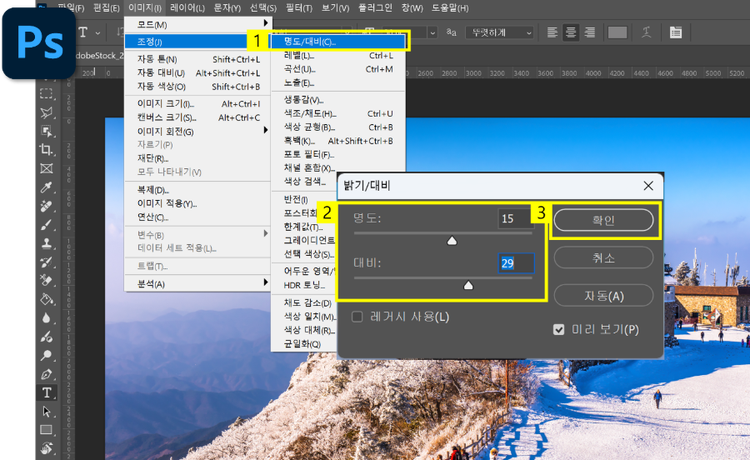Open the anti-aliasing 뚜렷하게 dropdown
750x460 pixels.
(x=500, y=33)
